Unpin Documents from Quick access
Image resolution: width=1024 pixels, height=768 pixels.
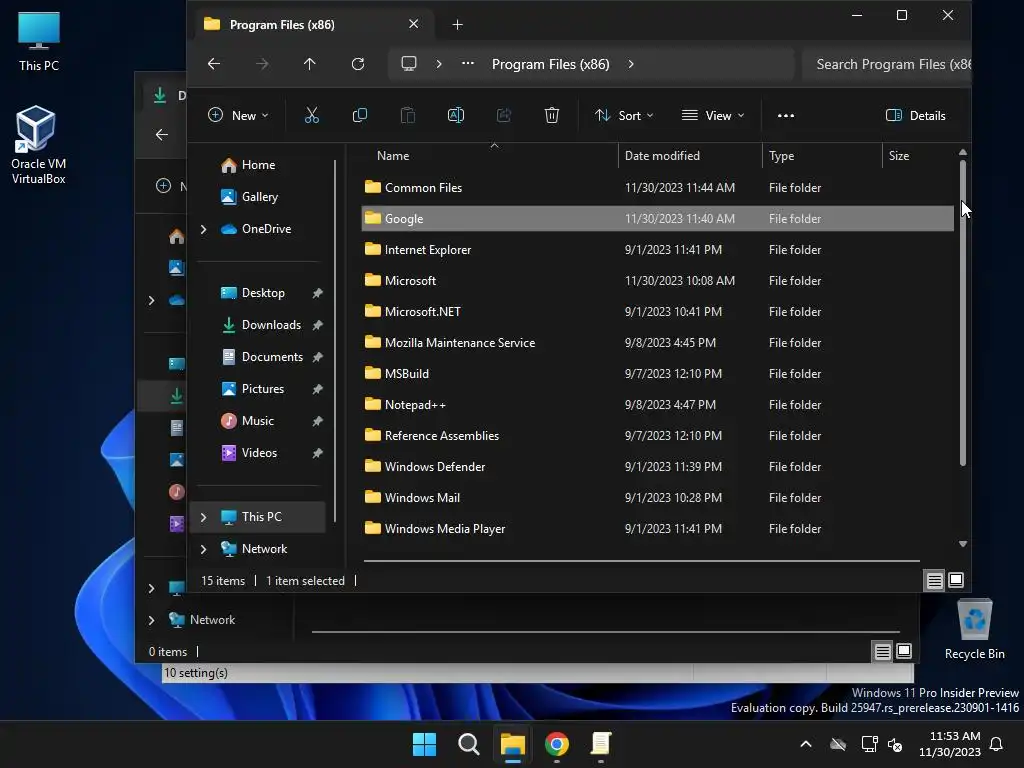[x=317, y=357]
